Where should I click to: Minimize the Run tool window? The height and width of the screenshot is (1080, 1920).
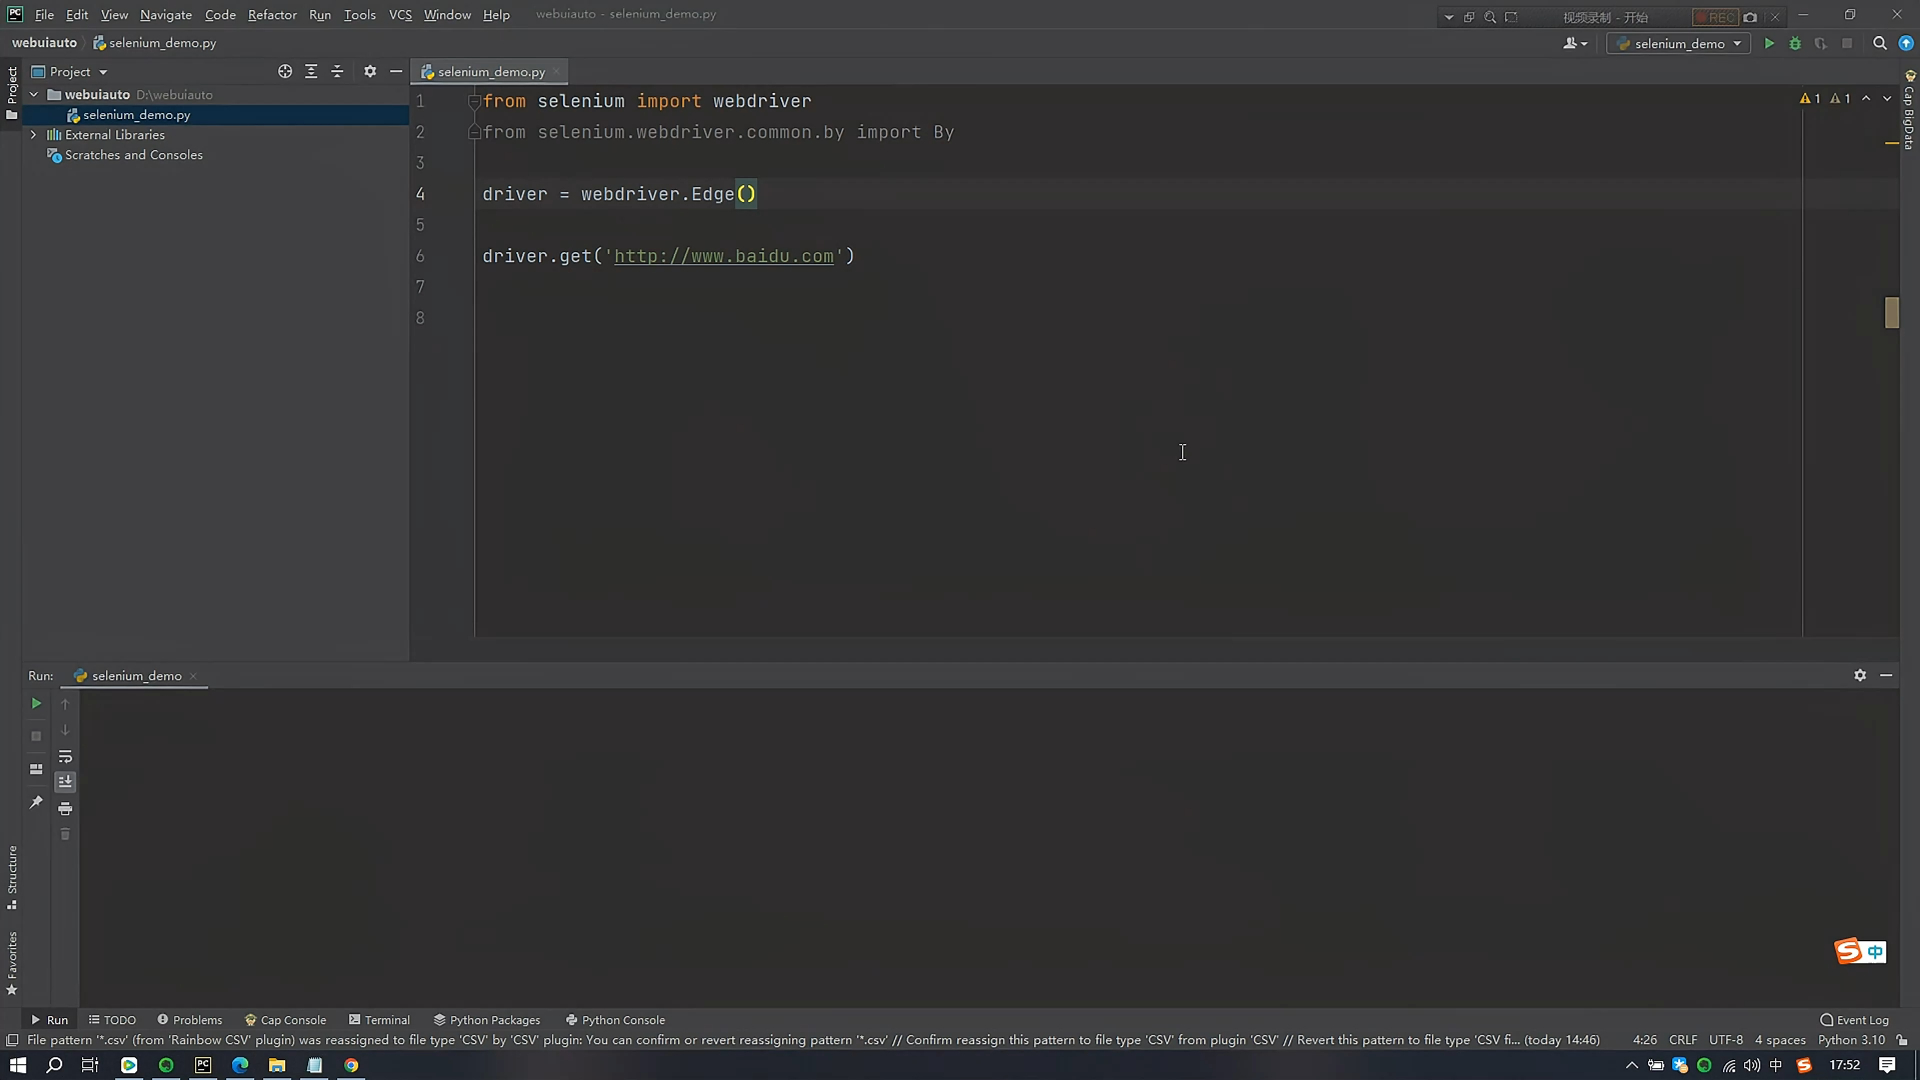1886,676
